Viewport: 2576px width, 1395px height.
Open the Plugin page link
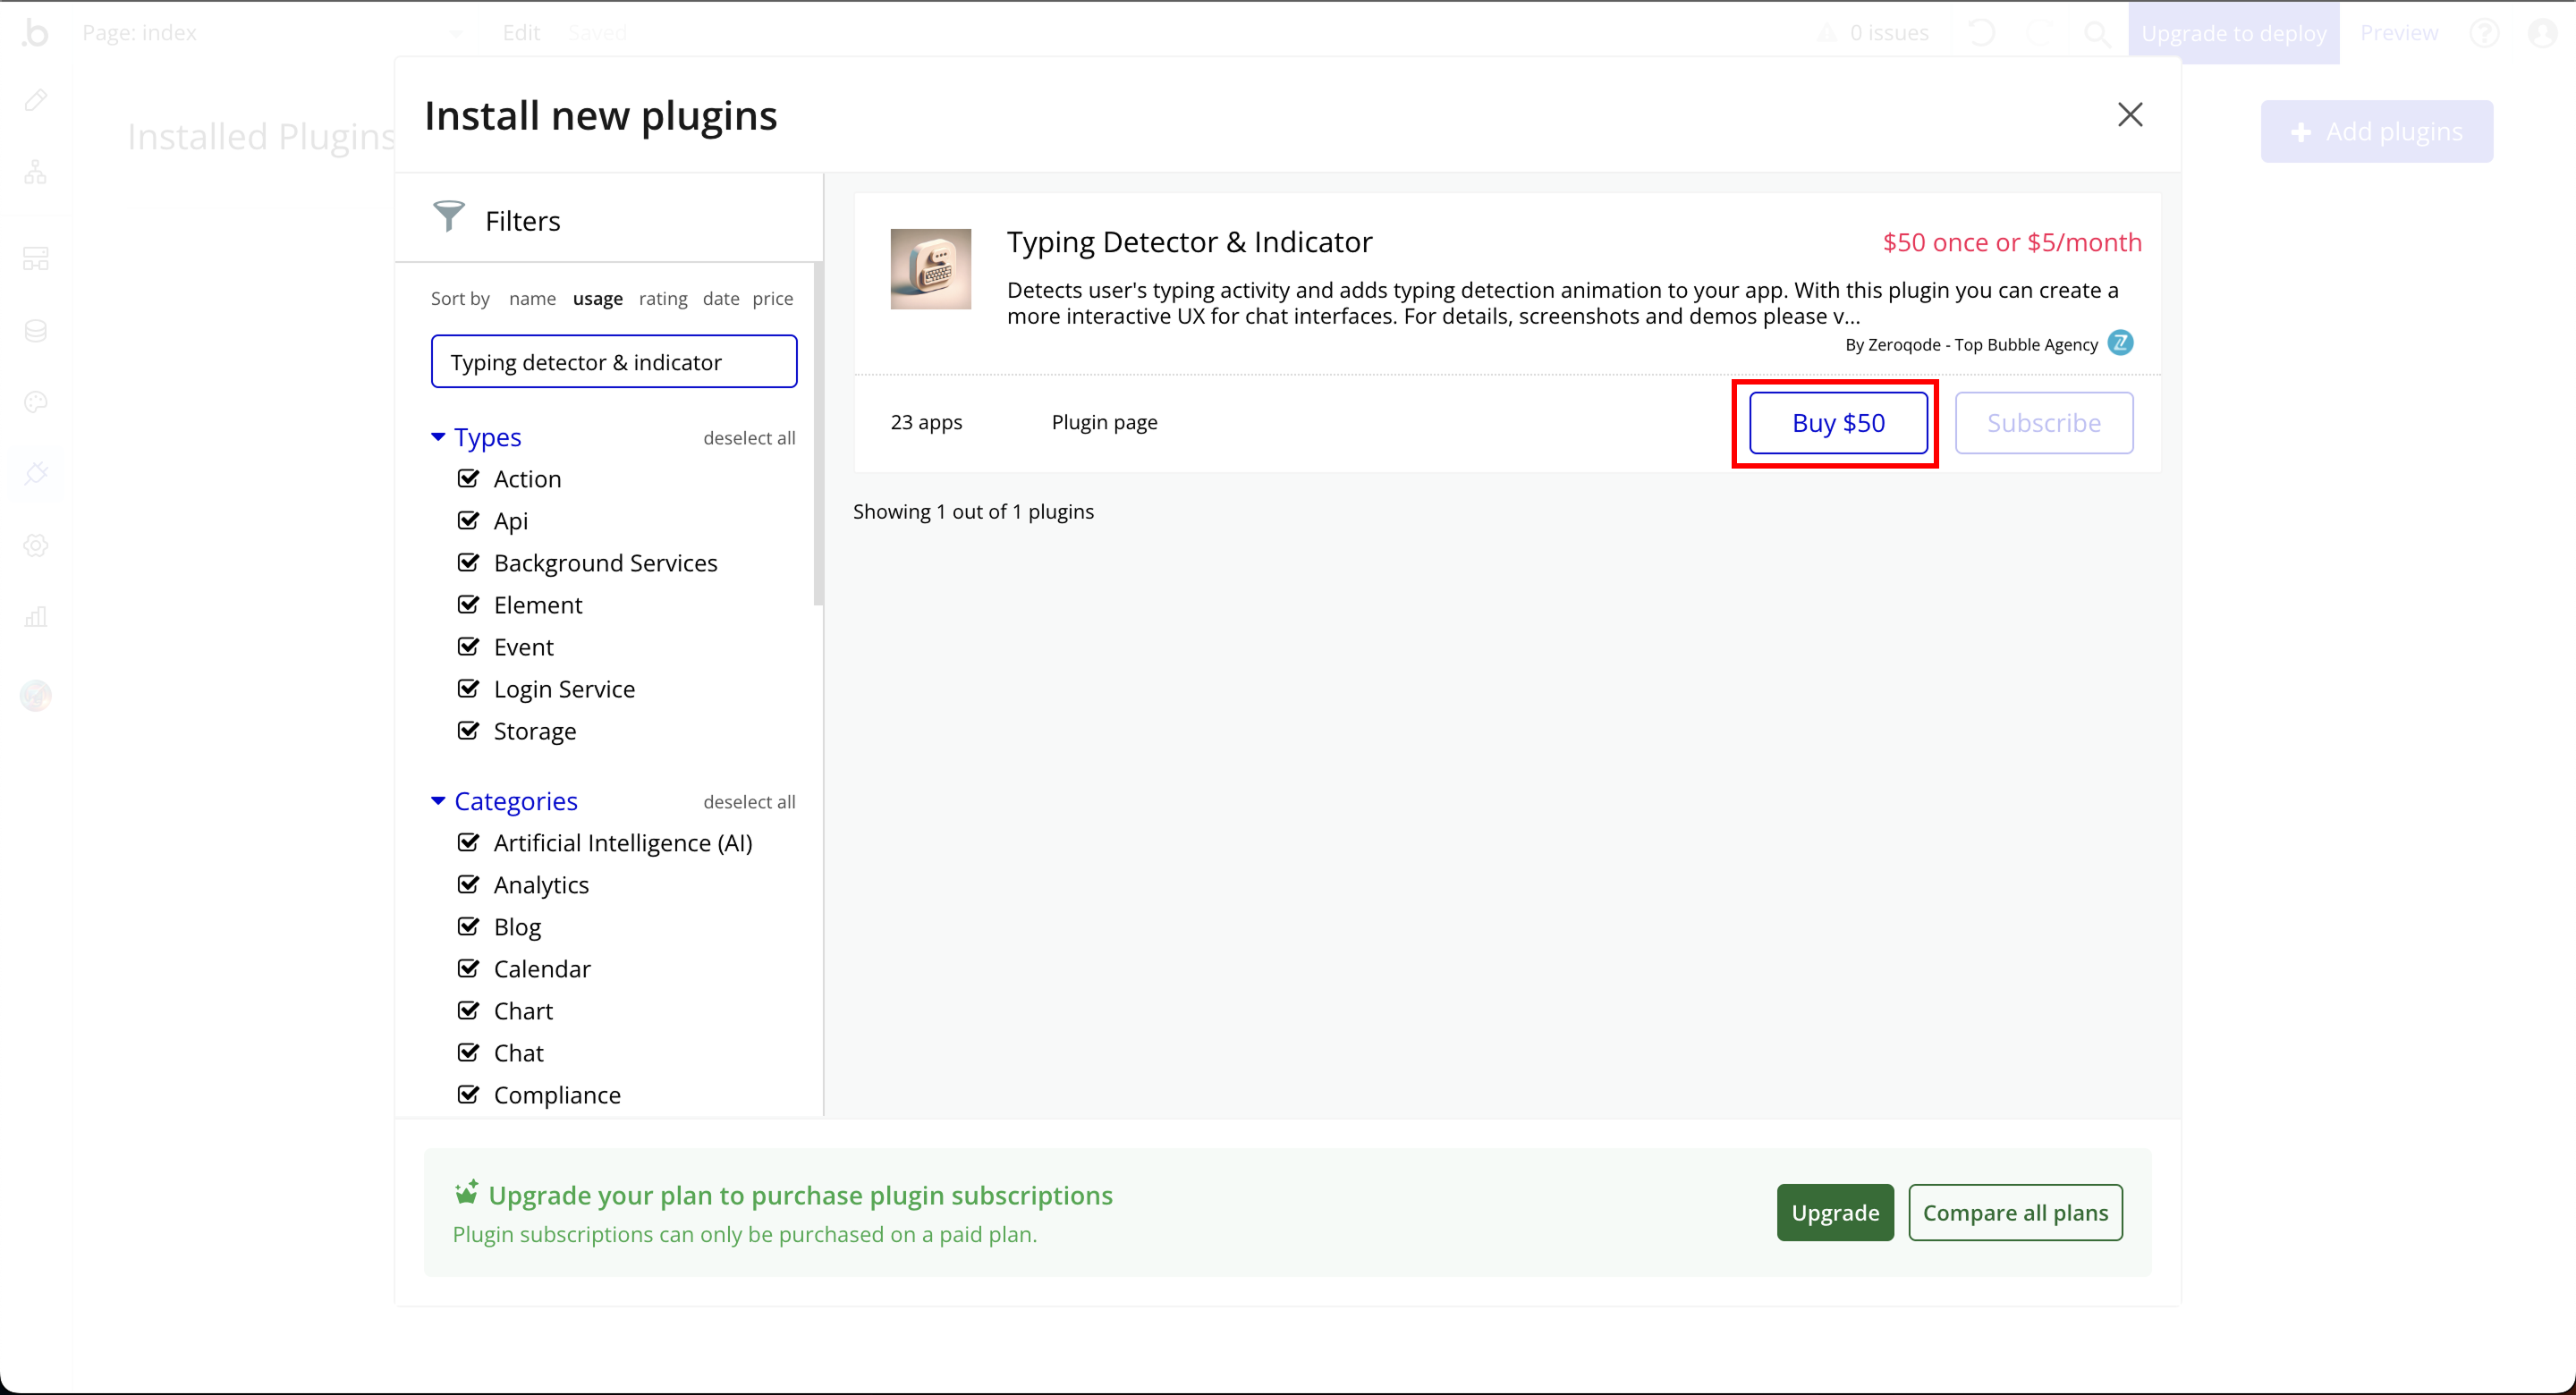click(x=1104, y=422)
